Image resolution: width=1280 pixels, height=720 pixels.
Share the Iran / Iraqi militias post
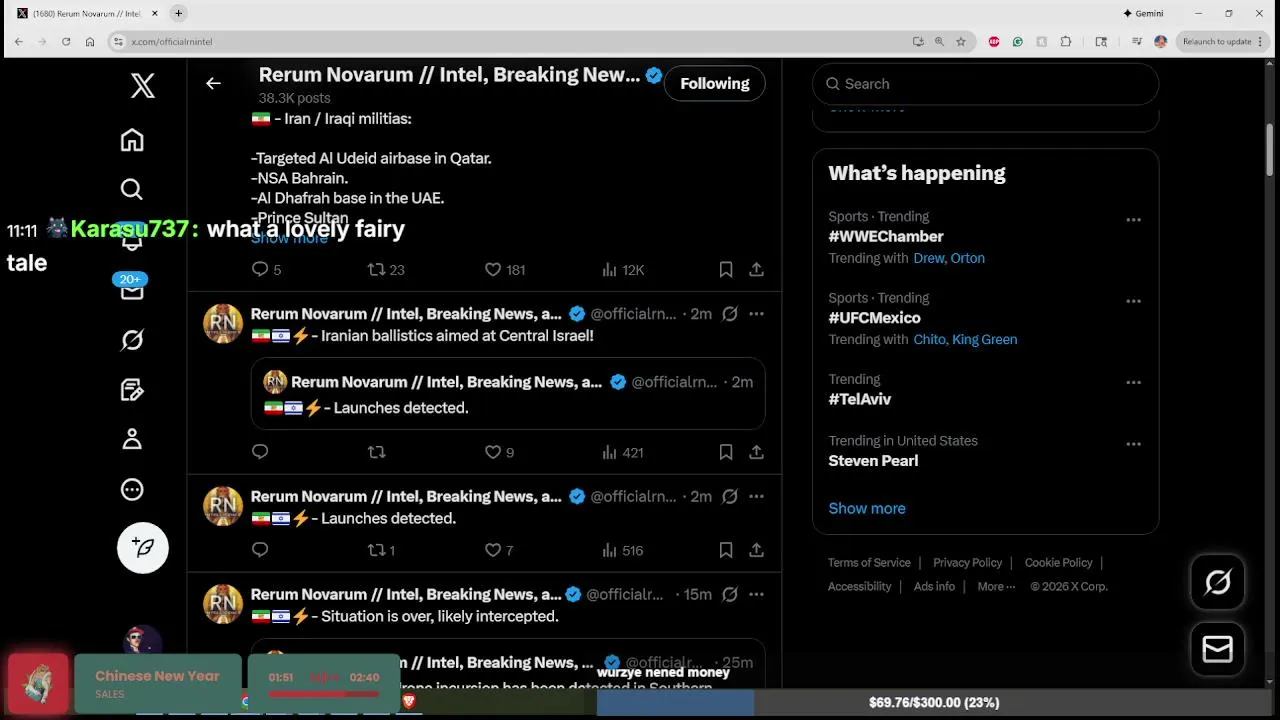click(x=757, y=269)
